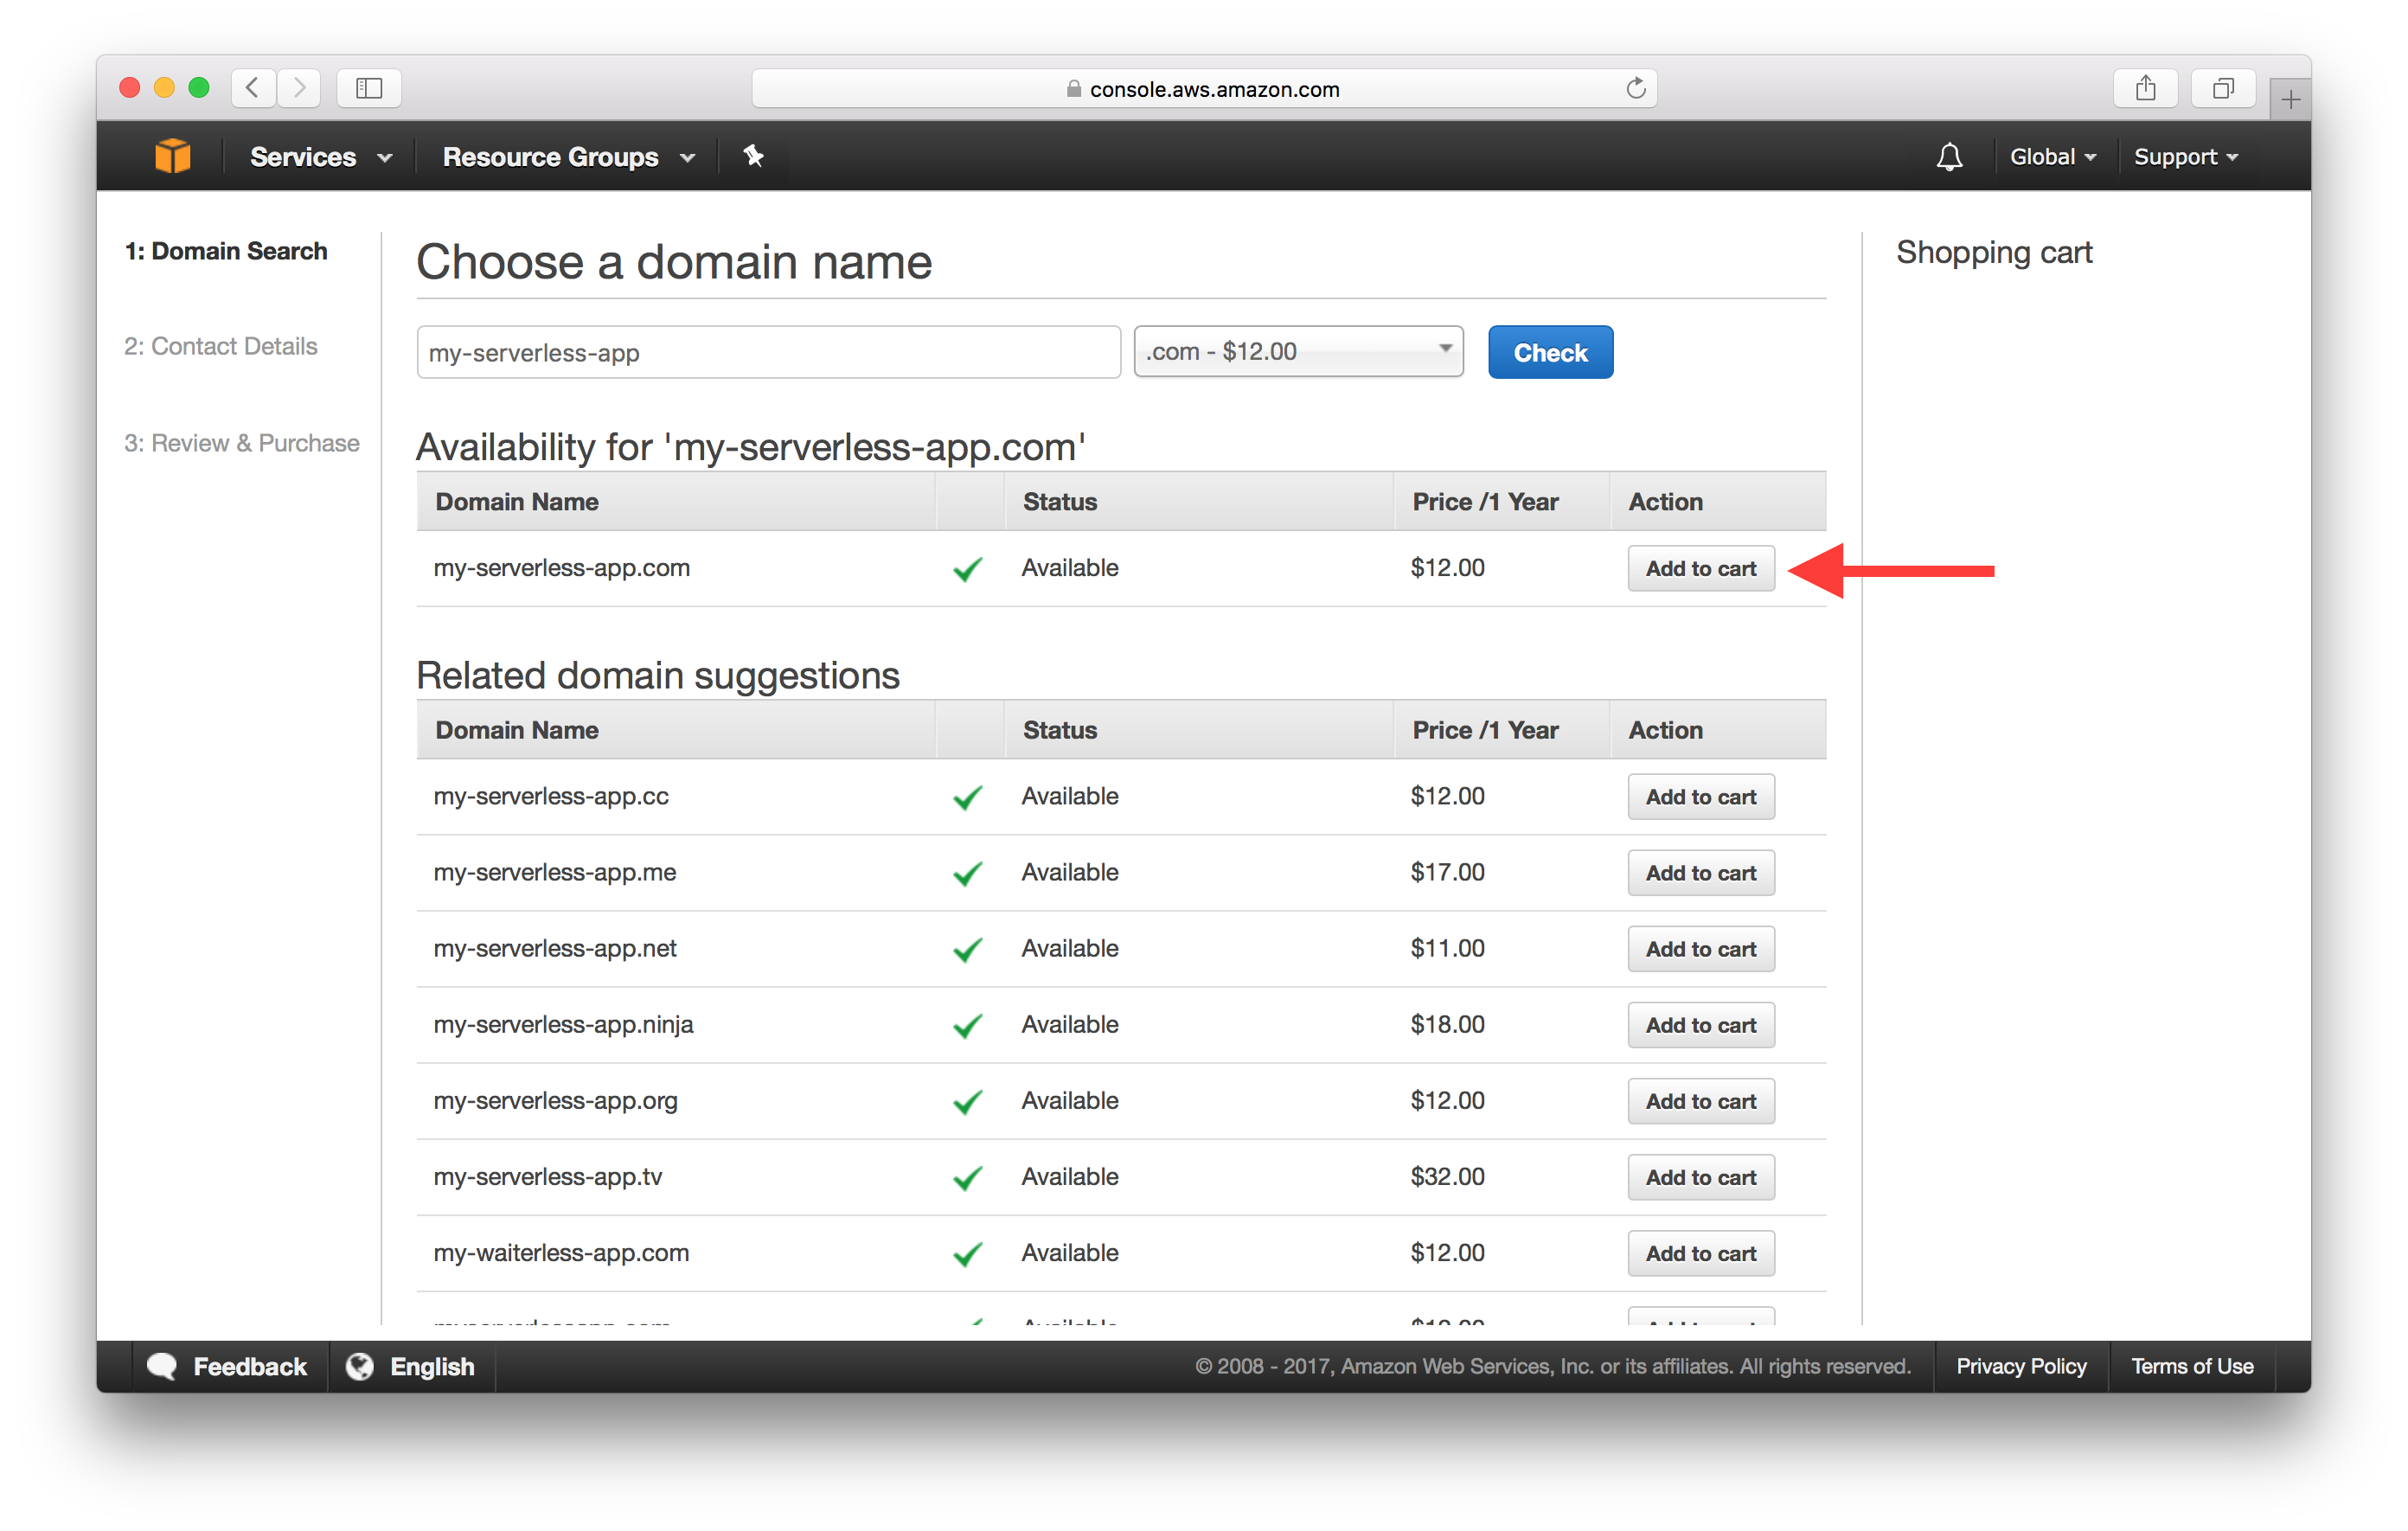Click the domain name search input field
Viewport: 2408px width, 1531px height.
coord(771,353)
